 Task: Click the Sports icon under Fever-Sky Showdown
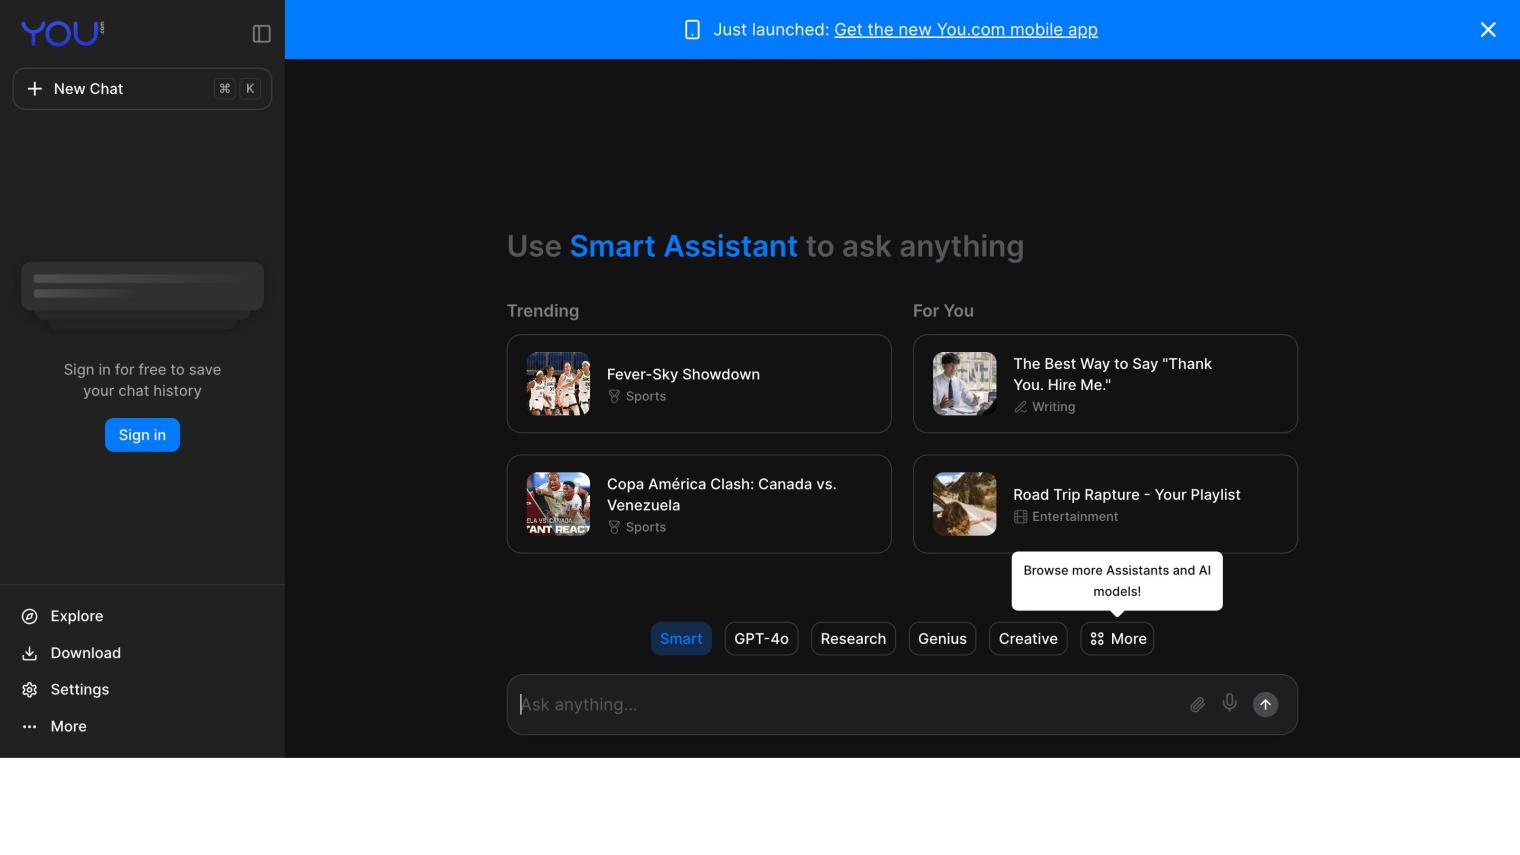point(614,396)
